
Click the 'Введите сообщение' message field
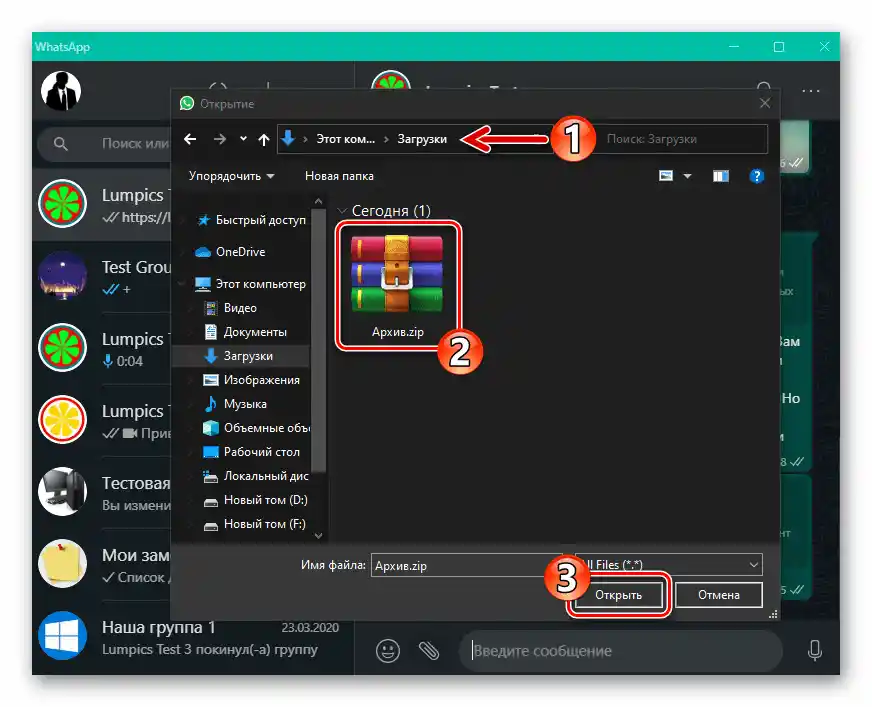(620, 650)
